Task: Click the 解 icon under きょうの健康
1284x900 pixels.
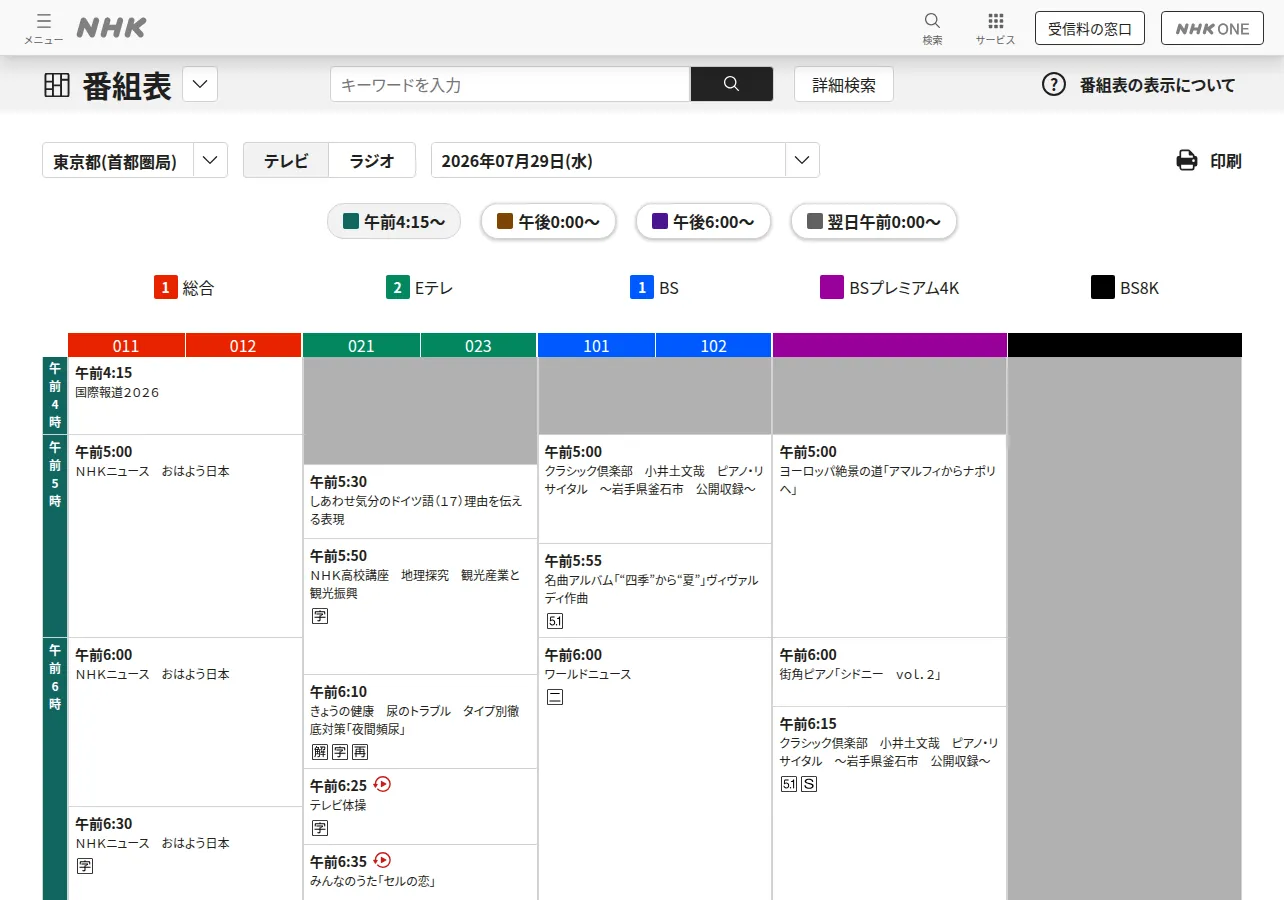Action: 320,752
